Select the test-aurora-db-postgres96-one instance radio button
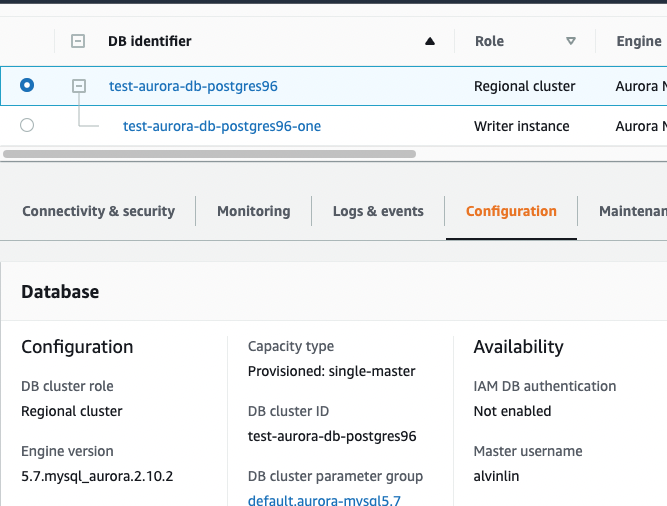Image resolution: width=667 pixels, height=506 pixels. [27, 126]
